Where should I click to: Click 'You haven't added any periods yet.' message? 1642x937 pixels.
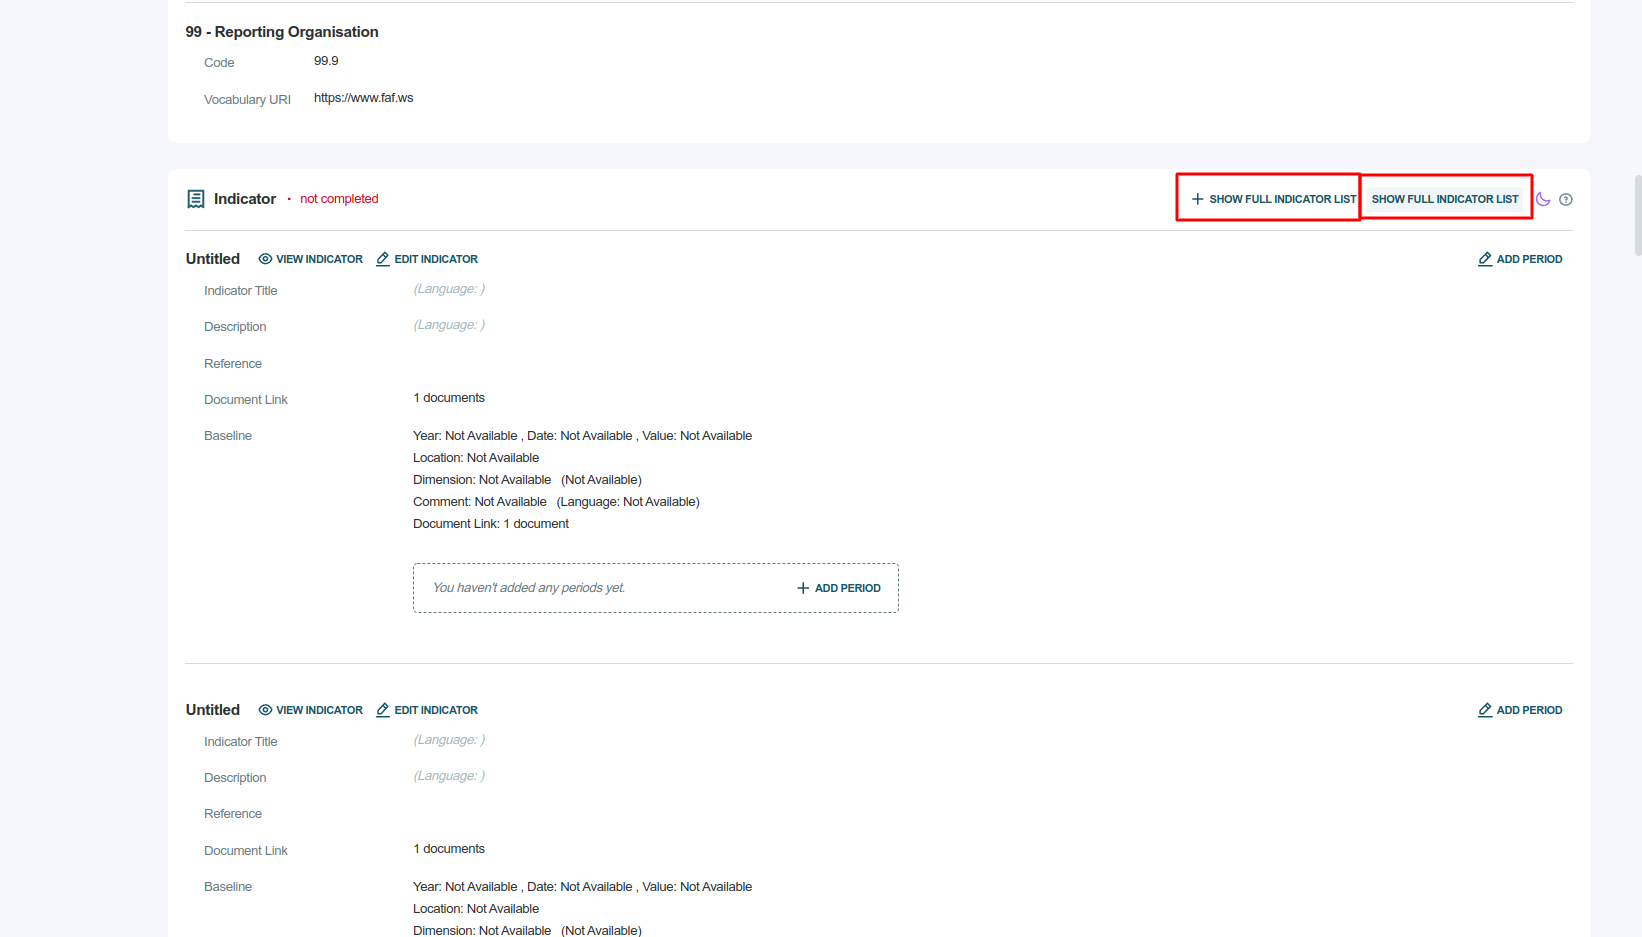pyautogui.click(x=529, y=588)
